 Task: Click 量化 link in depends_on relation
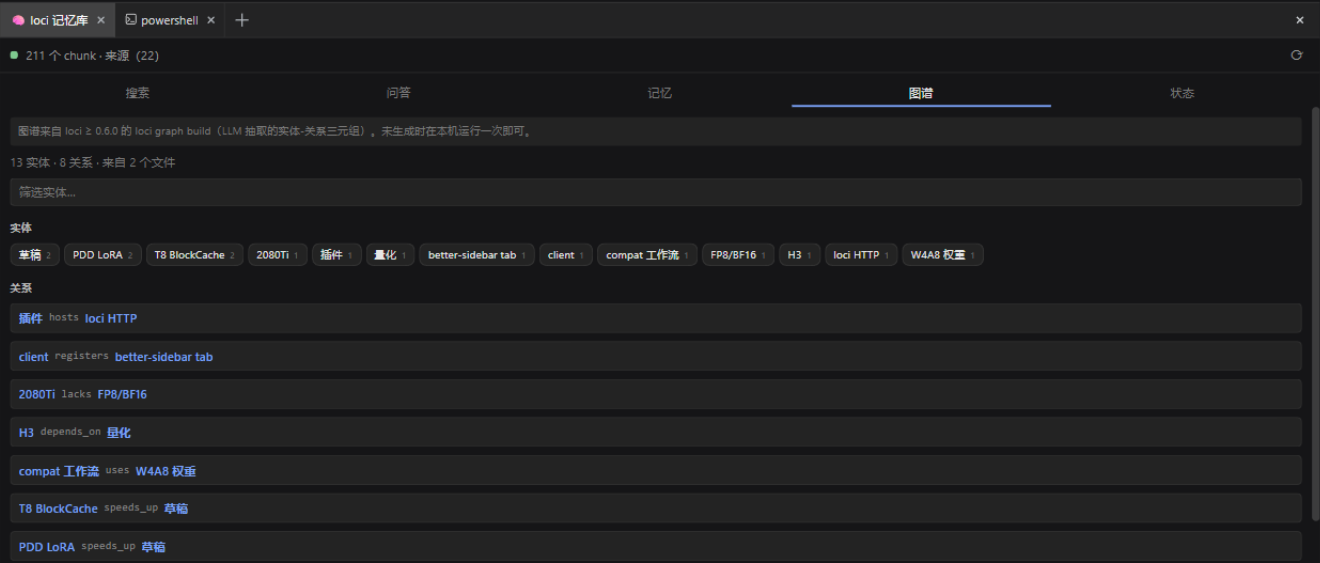click(119, 433)
